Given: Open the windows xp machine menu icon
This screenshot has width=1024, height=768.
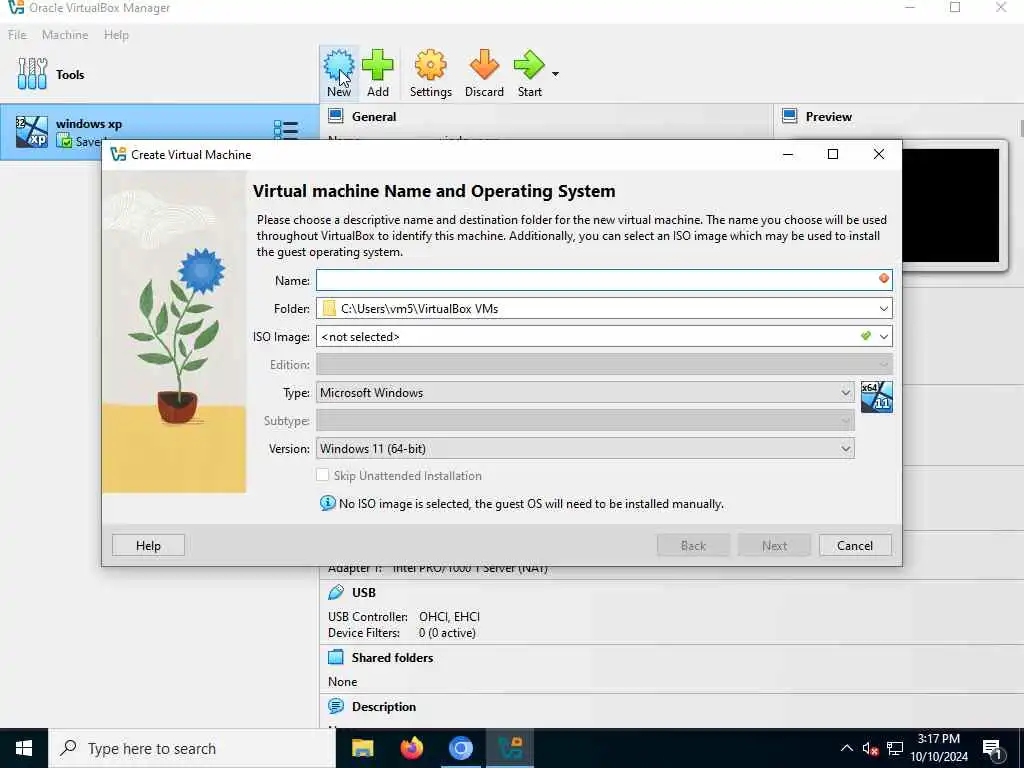Looking at the screenshot, I should (285, 130).
